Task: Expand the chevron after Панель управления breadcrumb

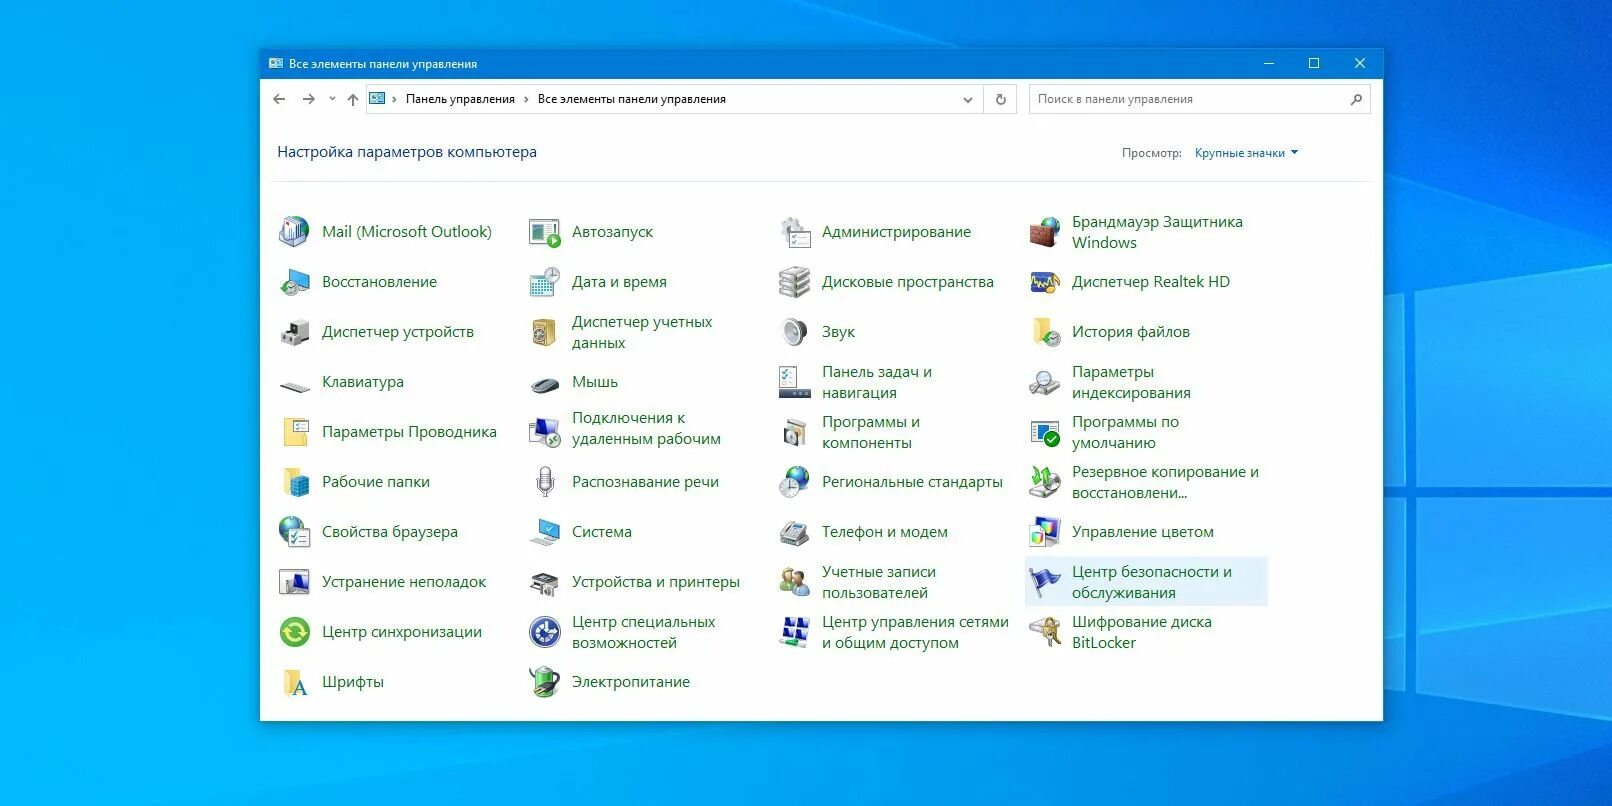Action: point(526,99)
